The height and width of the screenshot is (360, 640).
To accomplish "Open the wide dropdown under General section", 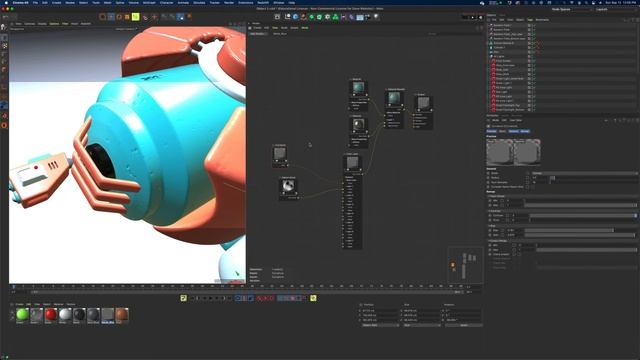I will tap(584, 173).
